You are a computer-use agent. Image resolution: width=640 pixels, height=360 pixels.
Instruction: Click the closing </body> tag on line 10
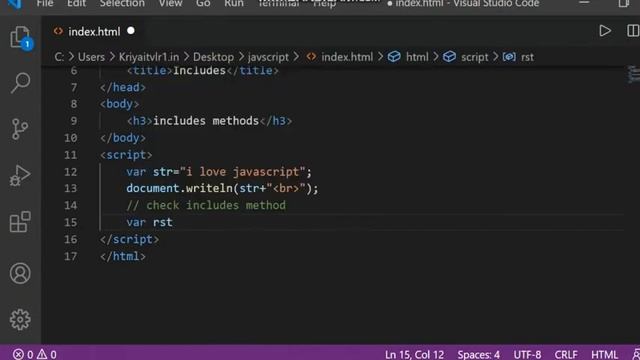[123, 138]
